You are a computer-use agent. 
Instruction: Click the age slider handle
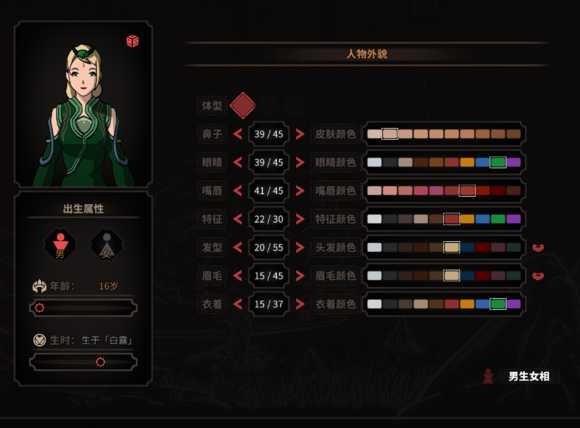(x=39, y=308)
